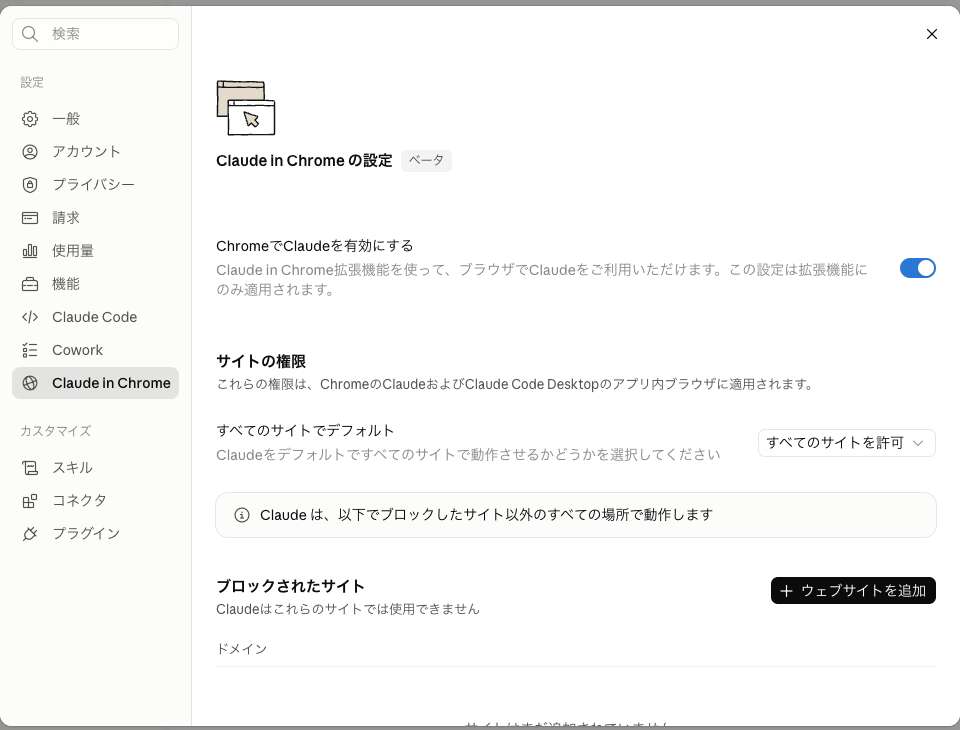Show the 使用量 section
Viewport: 960px width, 730px height.
pyautogui.click(x=96, y=251)
